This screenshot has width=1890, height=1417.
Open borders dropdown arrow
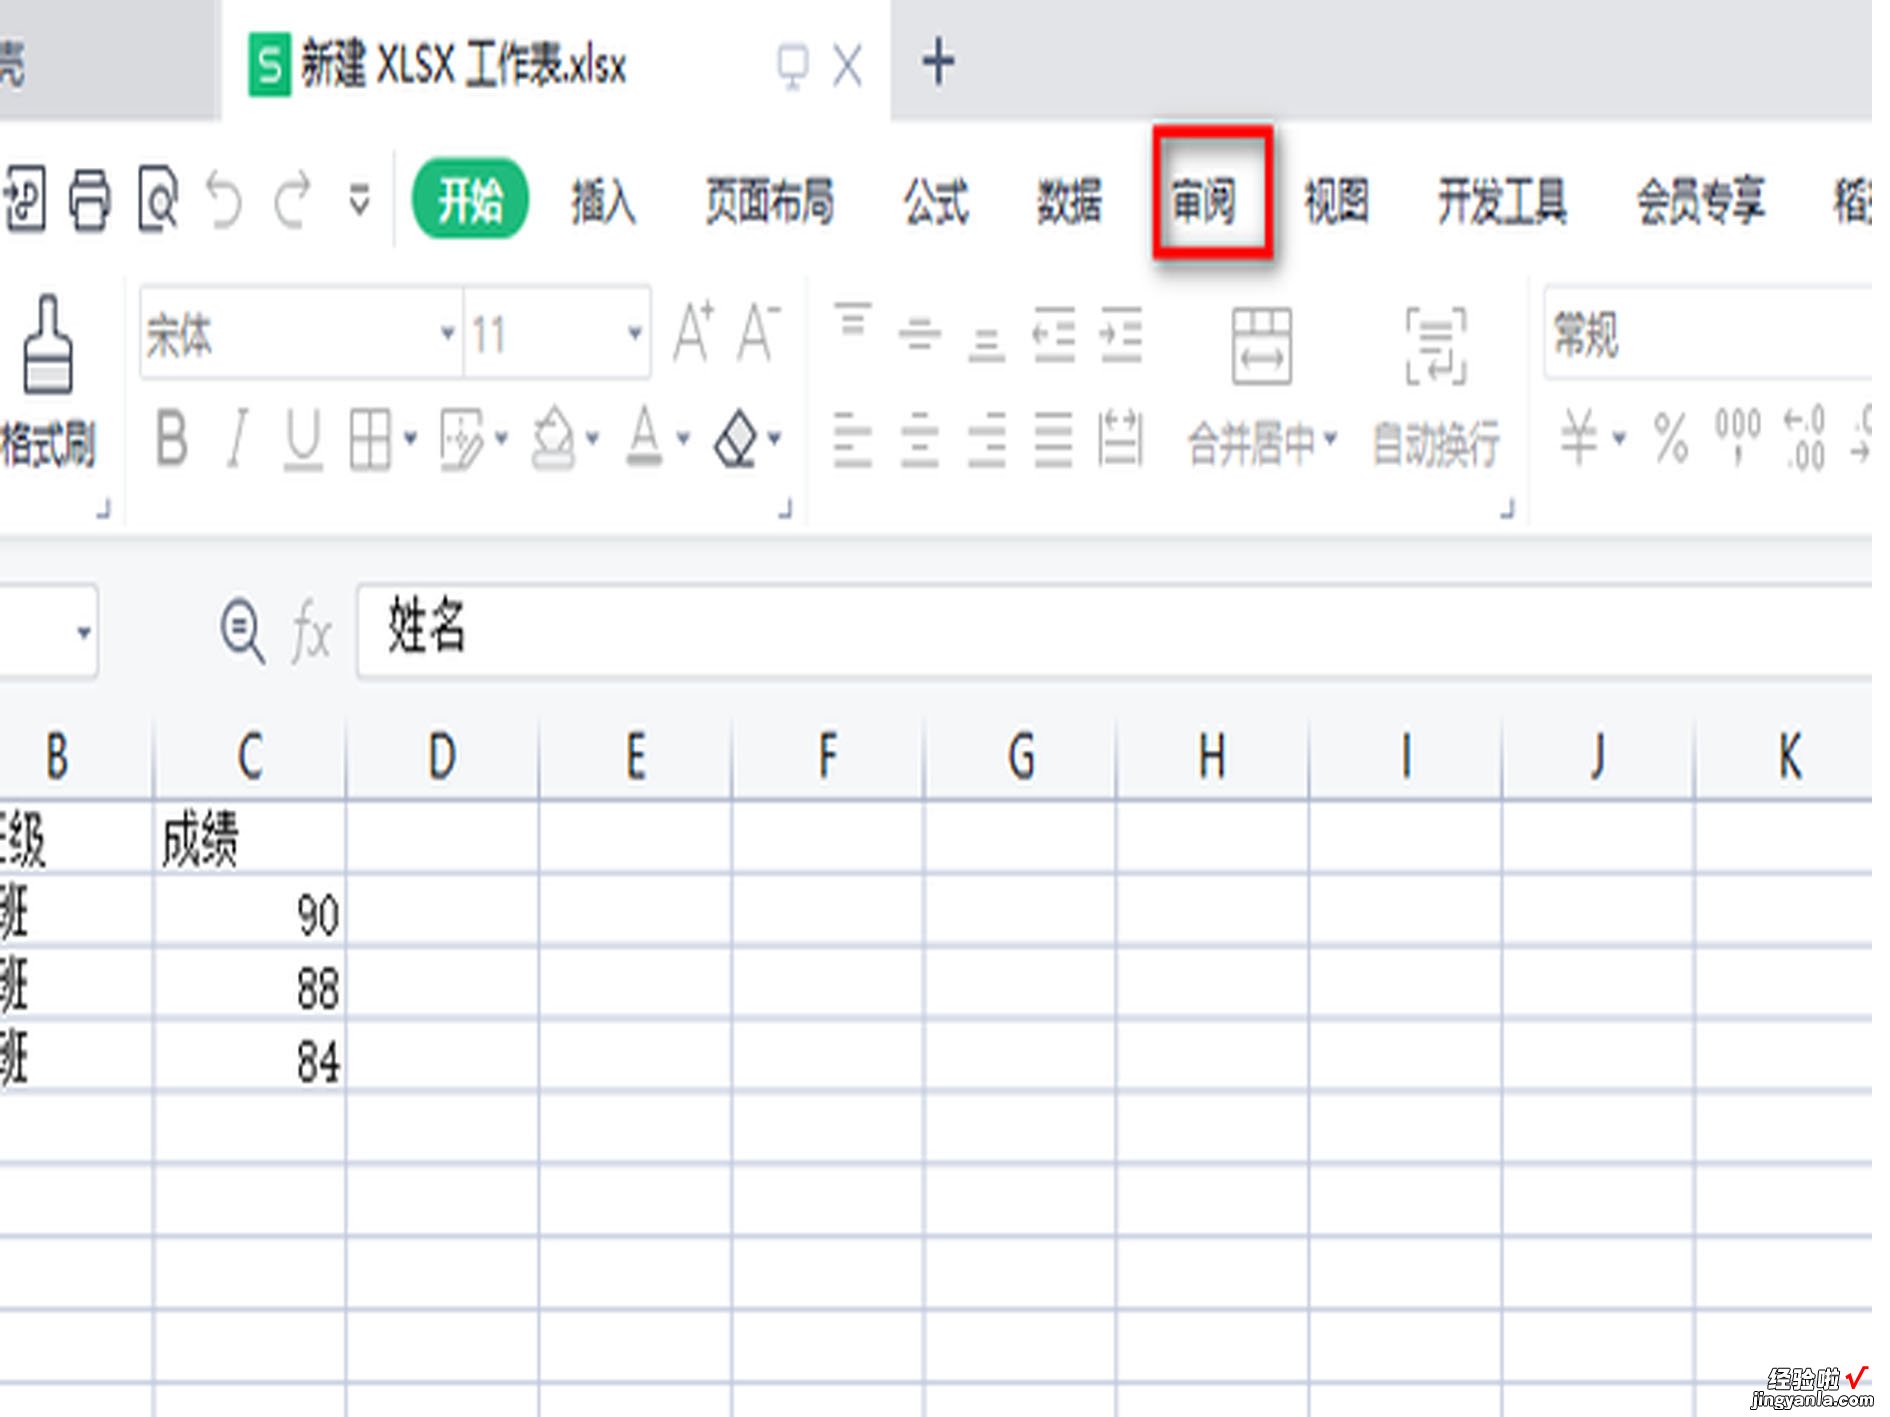pos(410,438)
